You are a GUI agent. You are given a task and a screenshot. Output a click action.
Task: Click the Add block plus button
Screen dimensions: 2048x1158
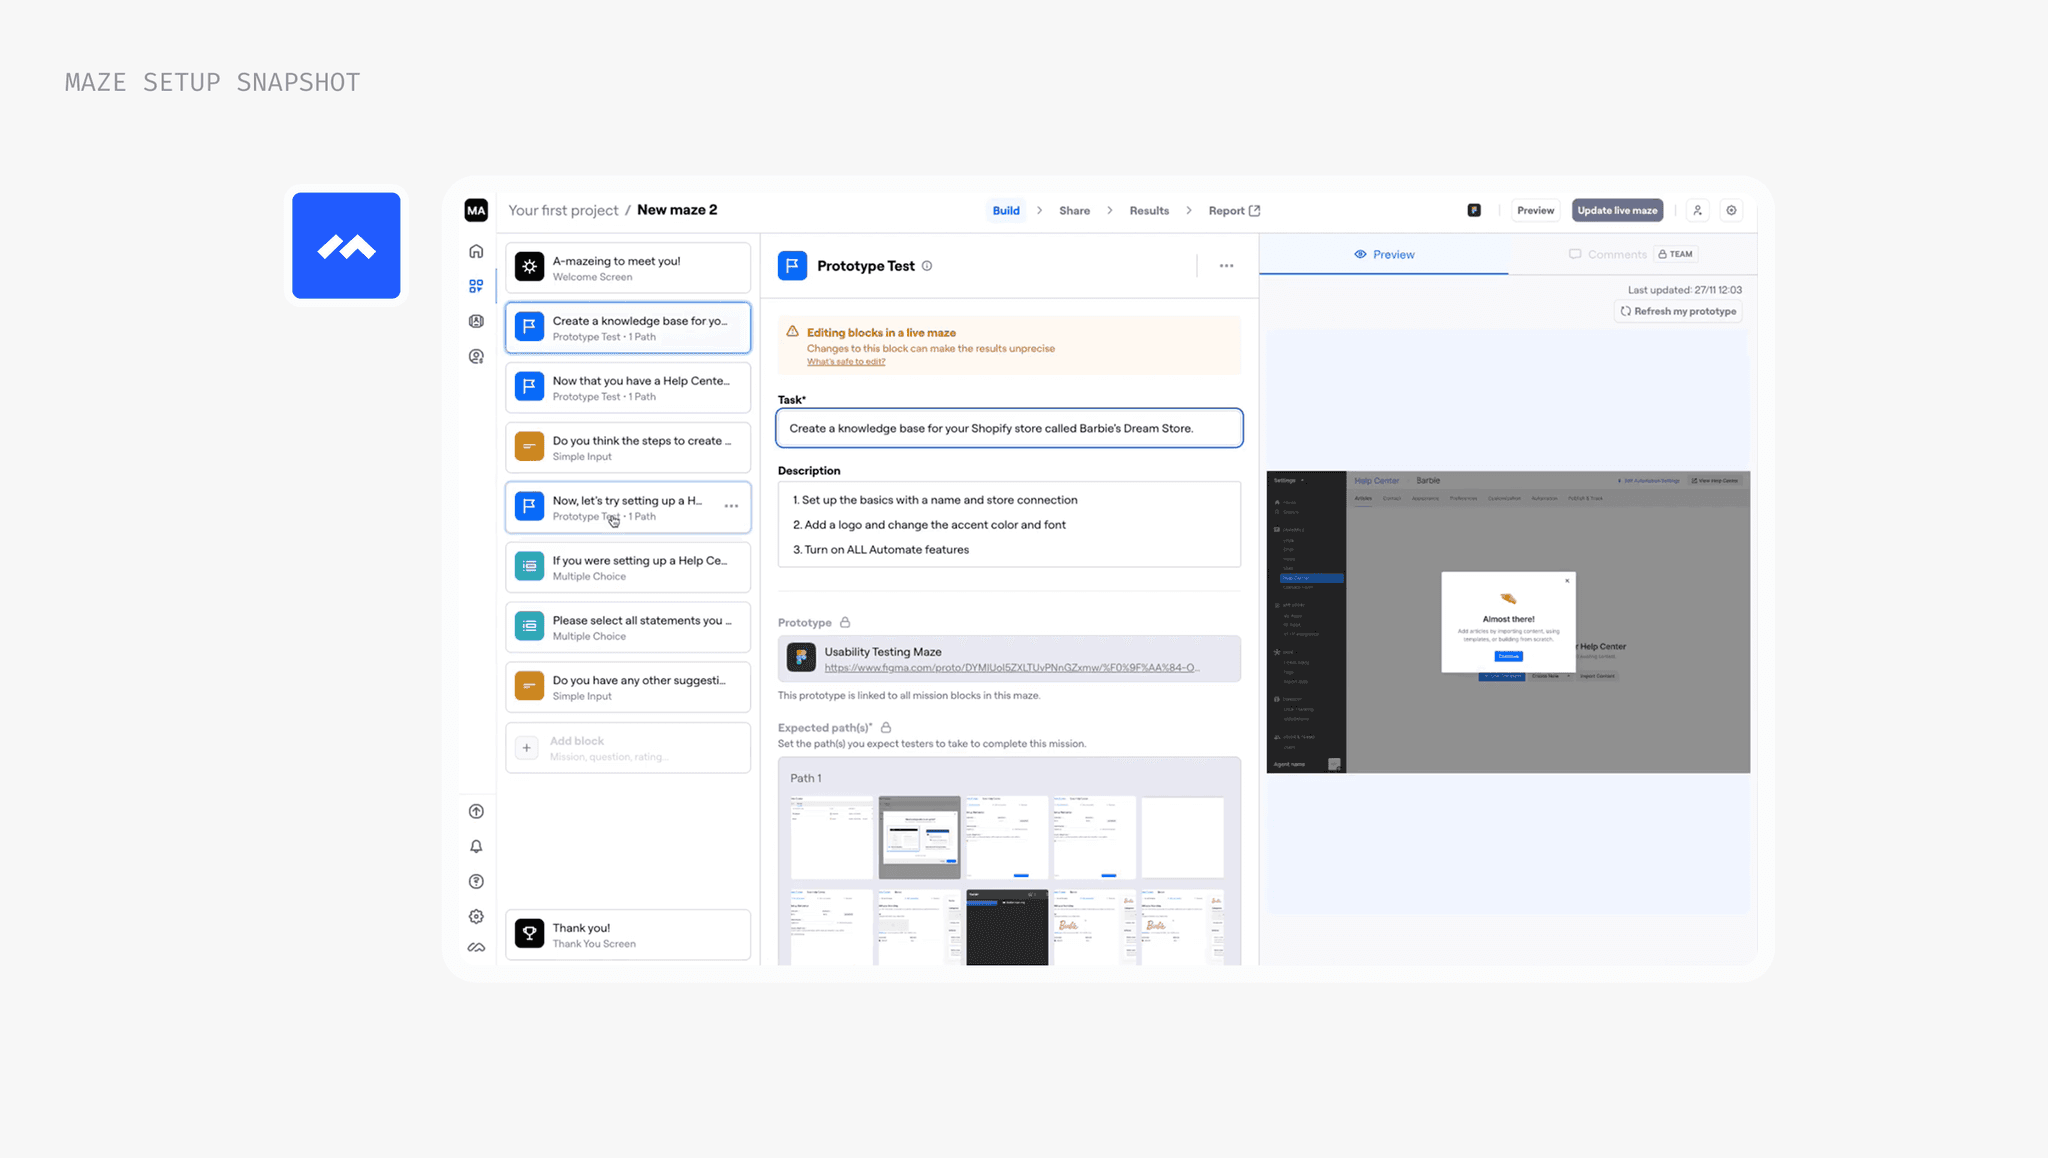527,748
